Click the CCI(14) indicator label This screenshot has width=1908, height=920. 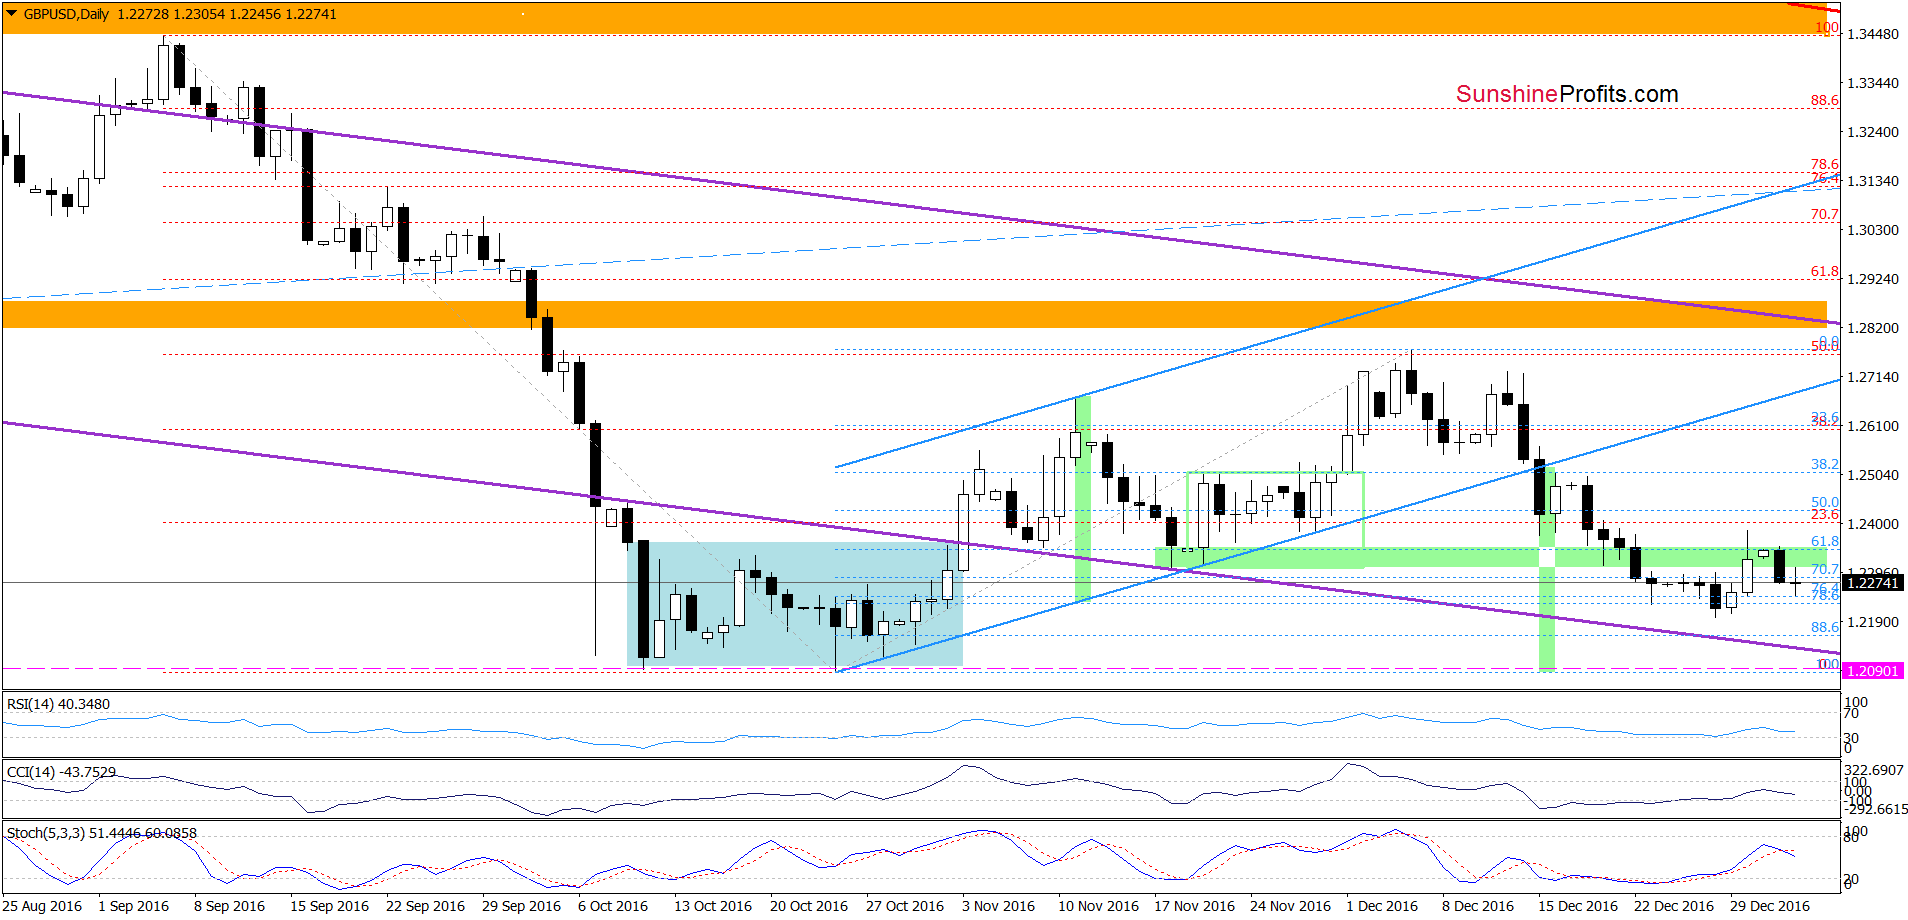pos(61,772)
